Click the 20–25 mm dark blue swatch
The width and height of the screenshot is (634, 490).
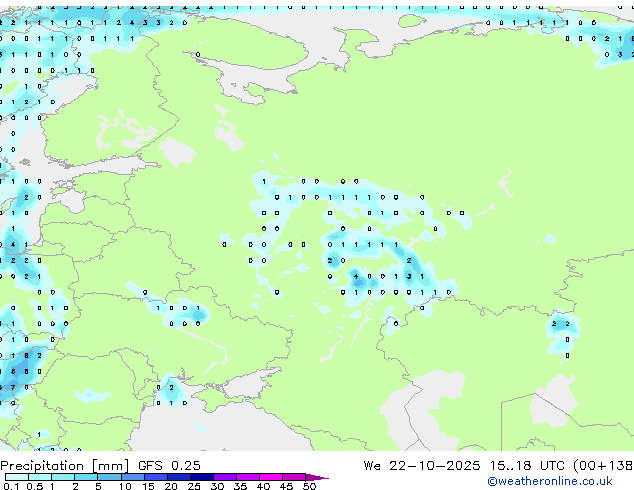178,477
